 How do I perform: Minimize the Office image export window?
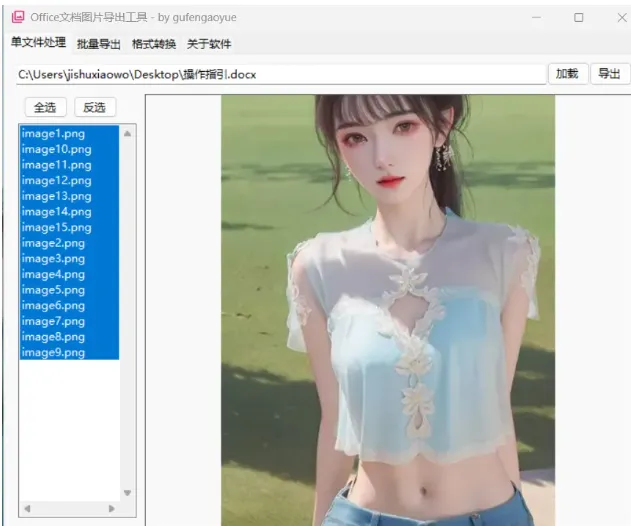pyautogui.click(x=536, y=17)
